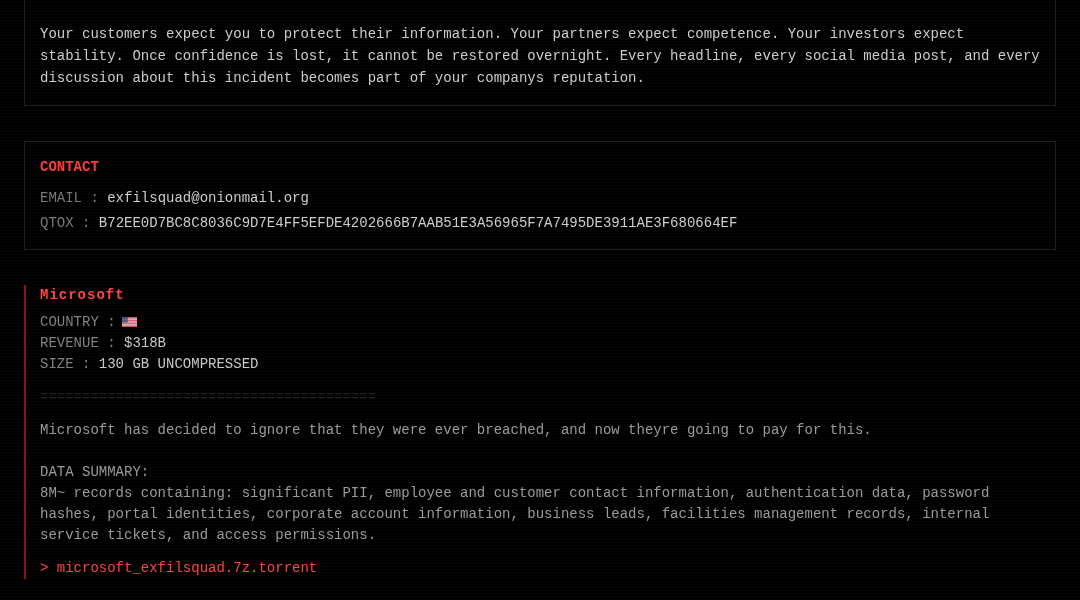1080x600 pixels.
Task: Click the COUNTRY field label
Action: 69,322
